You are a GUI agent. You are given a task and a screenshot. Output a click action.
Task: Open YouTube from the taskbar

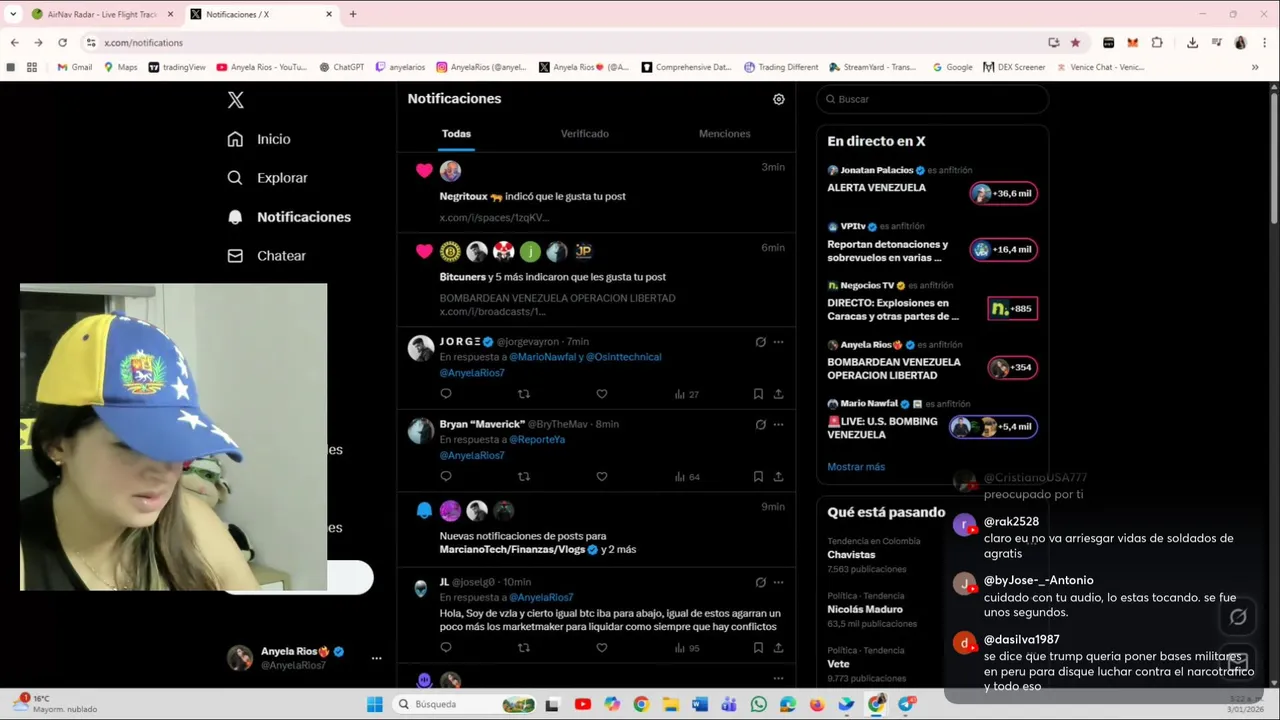click(583, 704)
